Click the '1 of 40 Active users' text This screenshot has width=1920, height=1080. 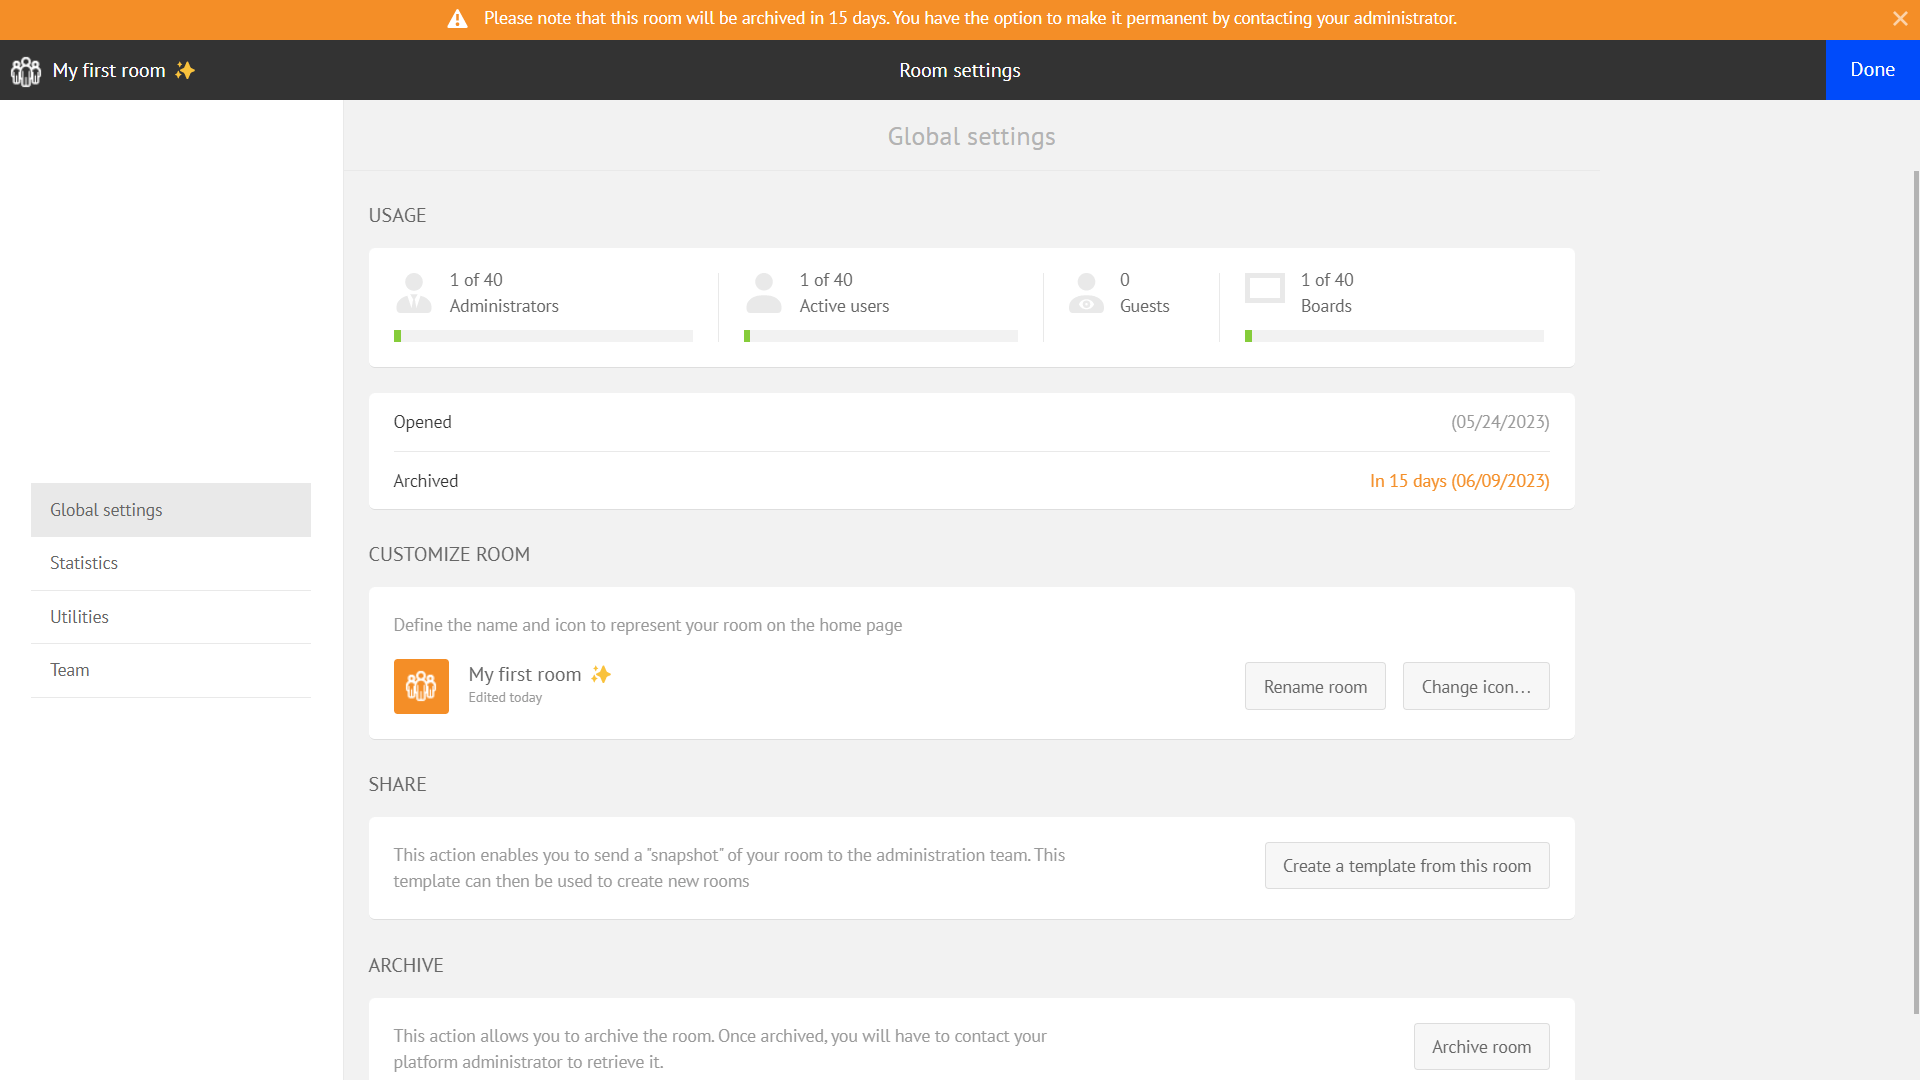844,293
